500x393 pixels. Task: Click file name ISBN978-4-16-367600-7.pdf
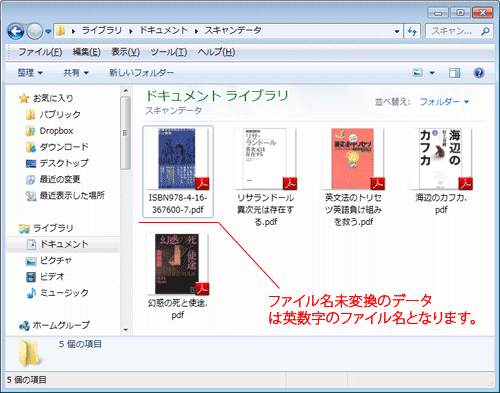(x=178, y=204)
